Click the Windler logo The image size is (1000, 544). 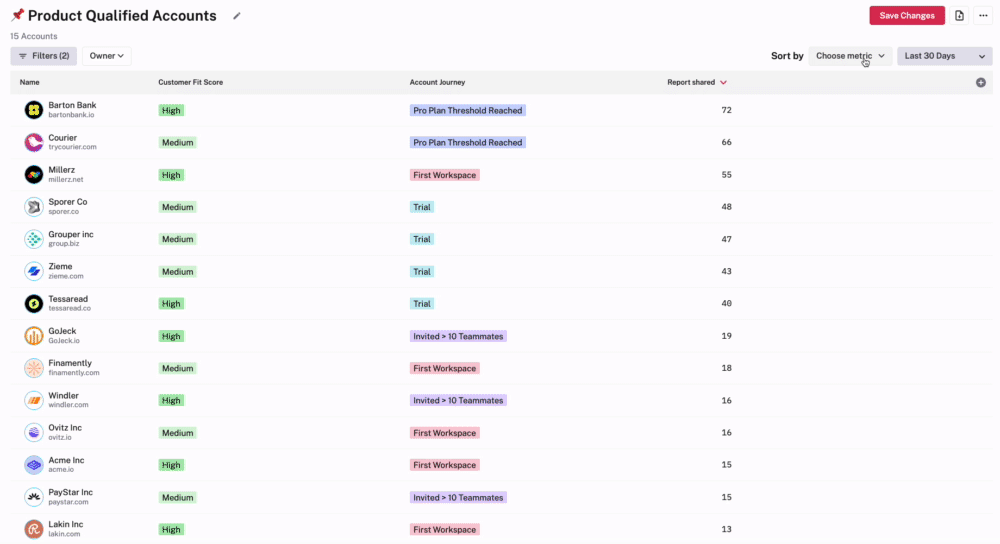(34, 400)
